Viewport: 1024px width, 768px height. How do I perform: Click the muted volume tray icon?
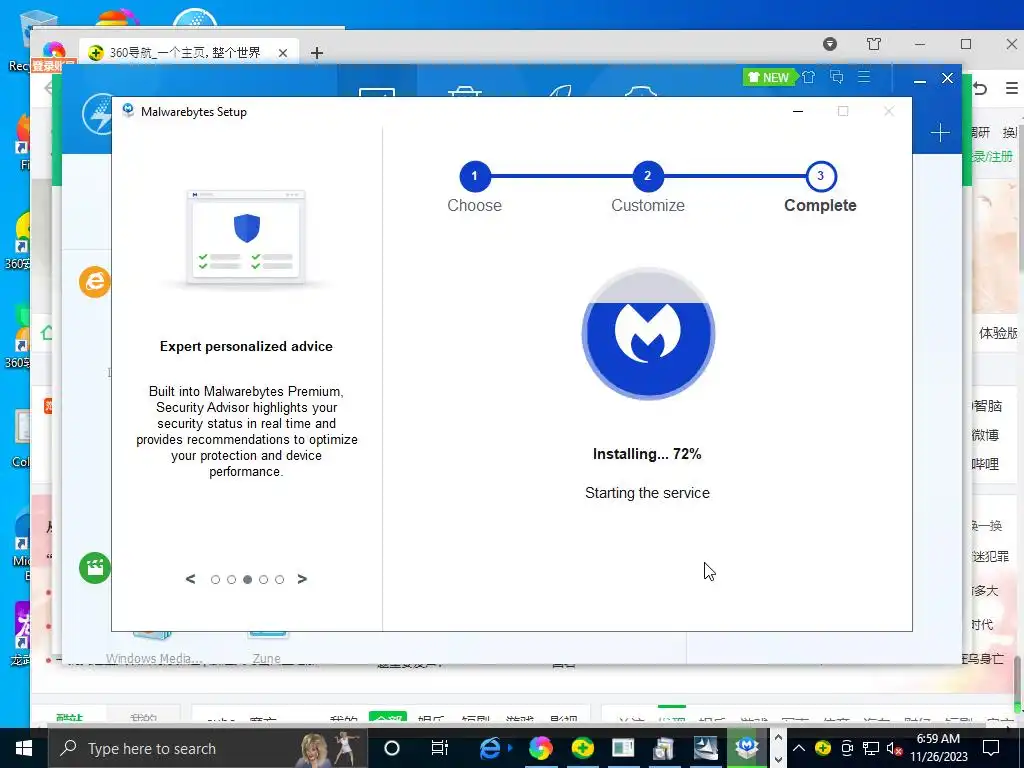pos(895,748)
